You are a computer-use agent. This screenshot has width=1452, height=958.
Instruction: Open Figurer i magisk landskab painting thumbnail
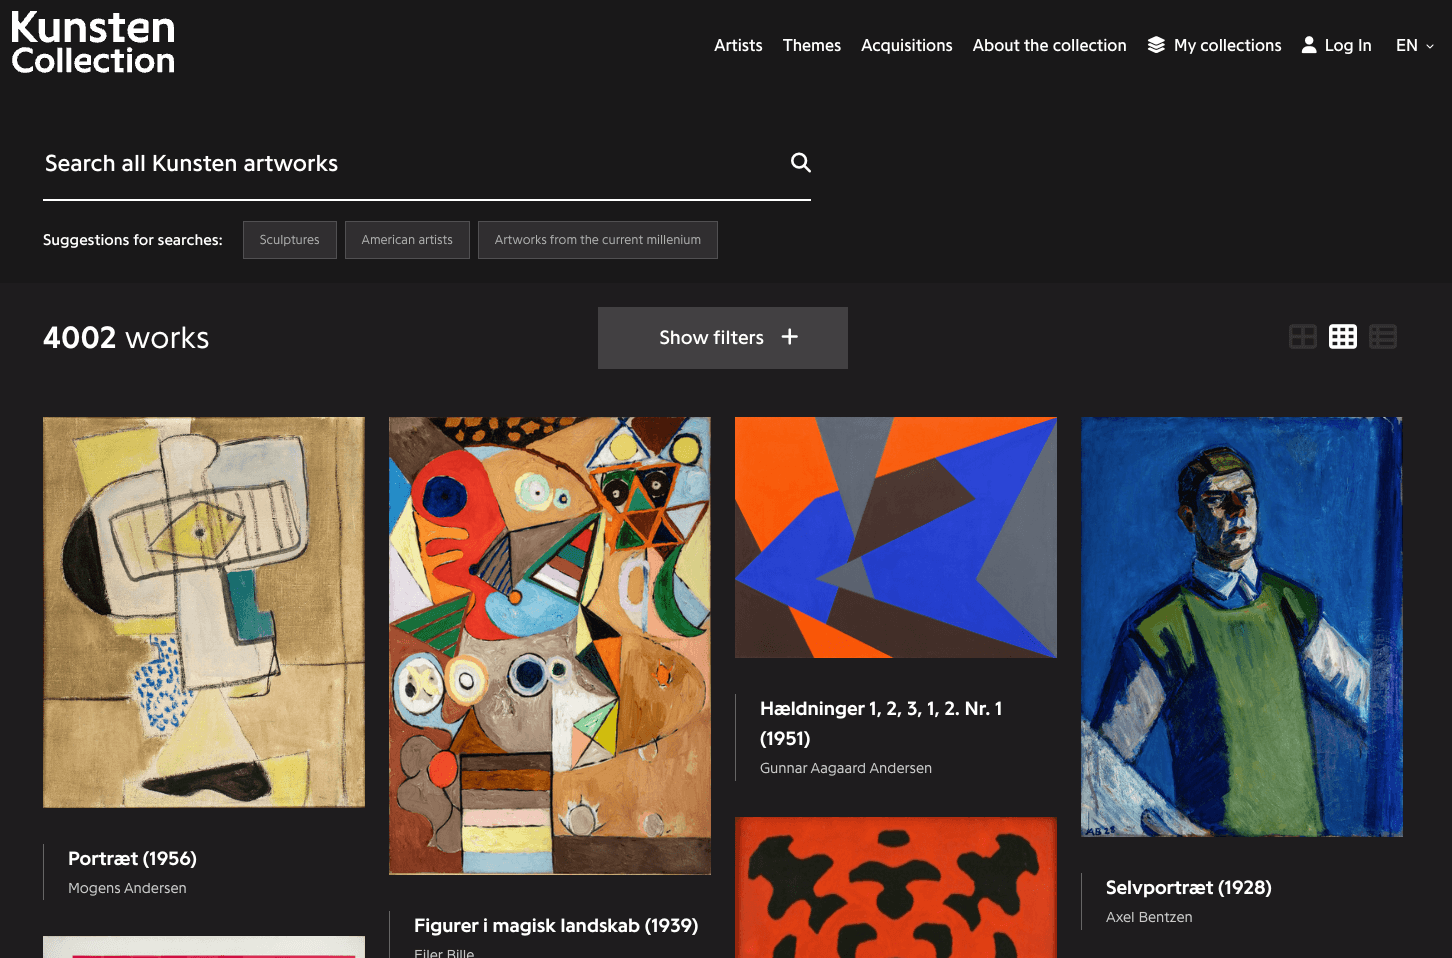(550, 646)
